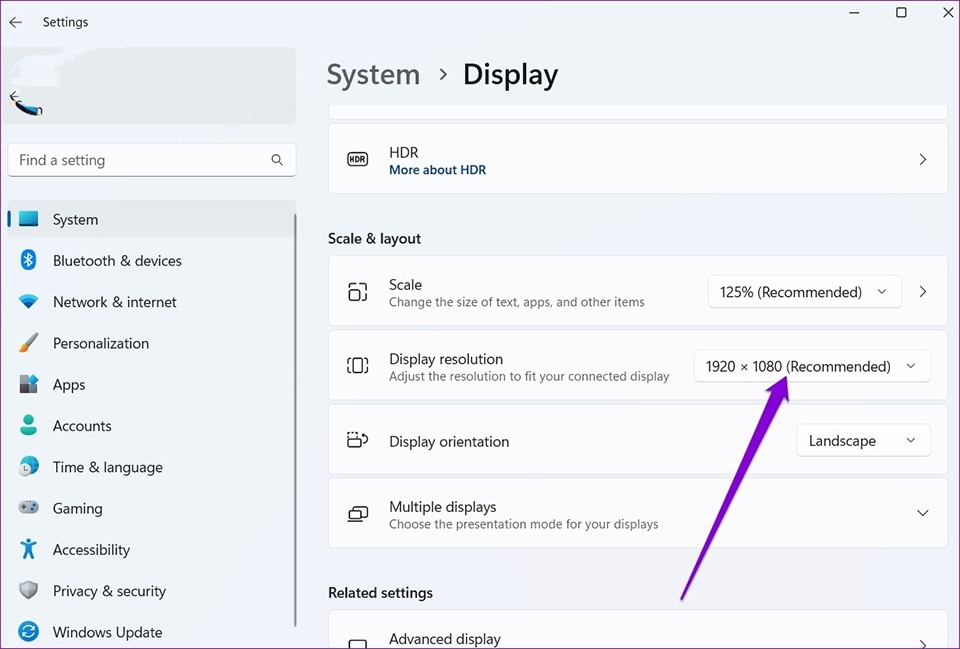Viewport: 960px width, 649px height.
Task: Click the More about HDR link
Action: click(x=438, y=169)
